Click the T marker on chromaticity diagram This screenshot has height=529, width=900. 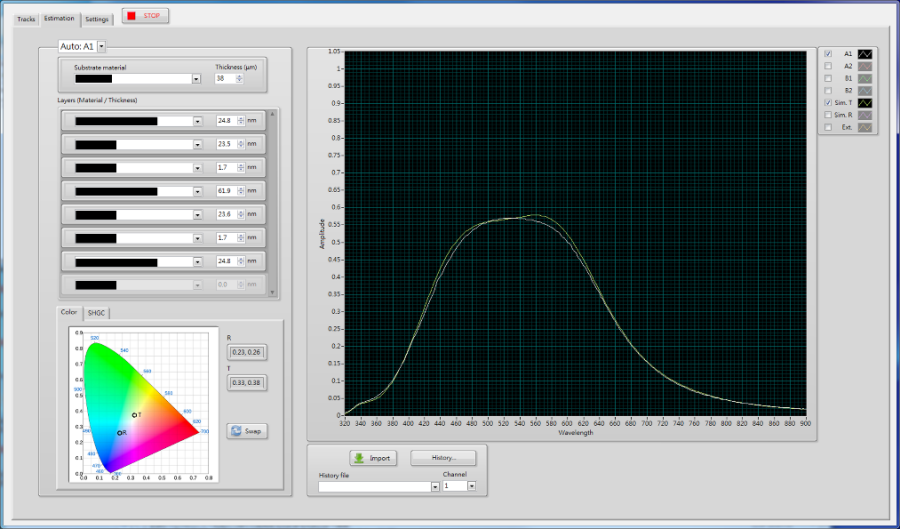coord(134,415)
